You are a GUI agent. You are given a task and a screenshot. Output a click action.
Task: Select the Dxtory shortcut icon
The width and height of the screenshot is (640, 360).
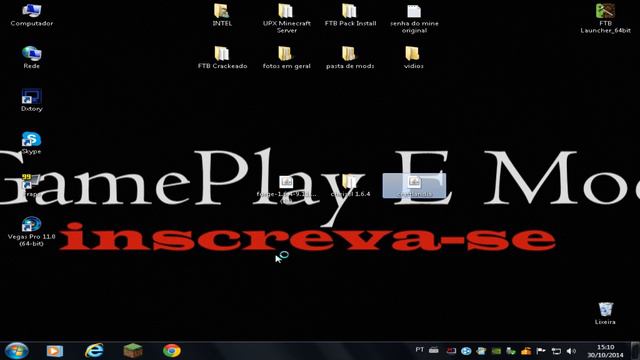31,100
